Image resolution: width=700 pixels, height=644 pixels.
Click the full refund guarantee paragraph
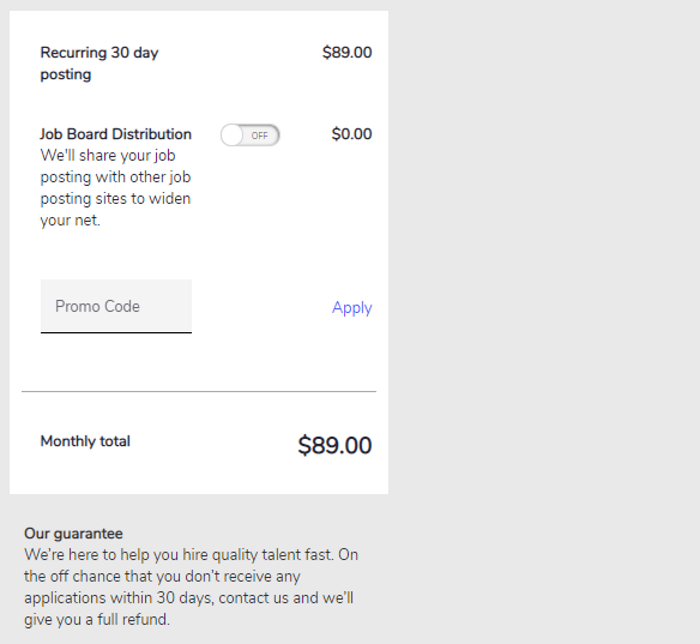pos(190,587)
